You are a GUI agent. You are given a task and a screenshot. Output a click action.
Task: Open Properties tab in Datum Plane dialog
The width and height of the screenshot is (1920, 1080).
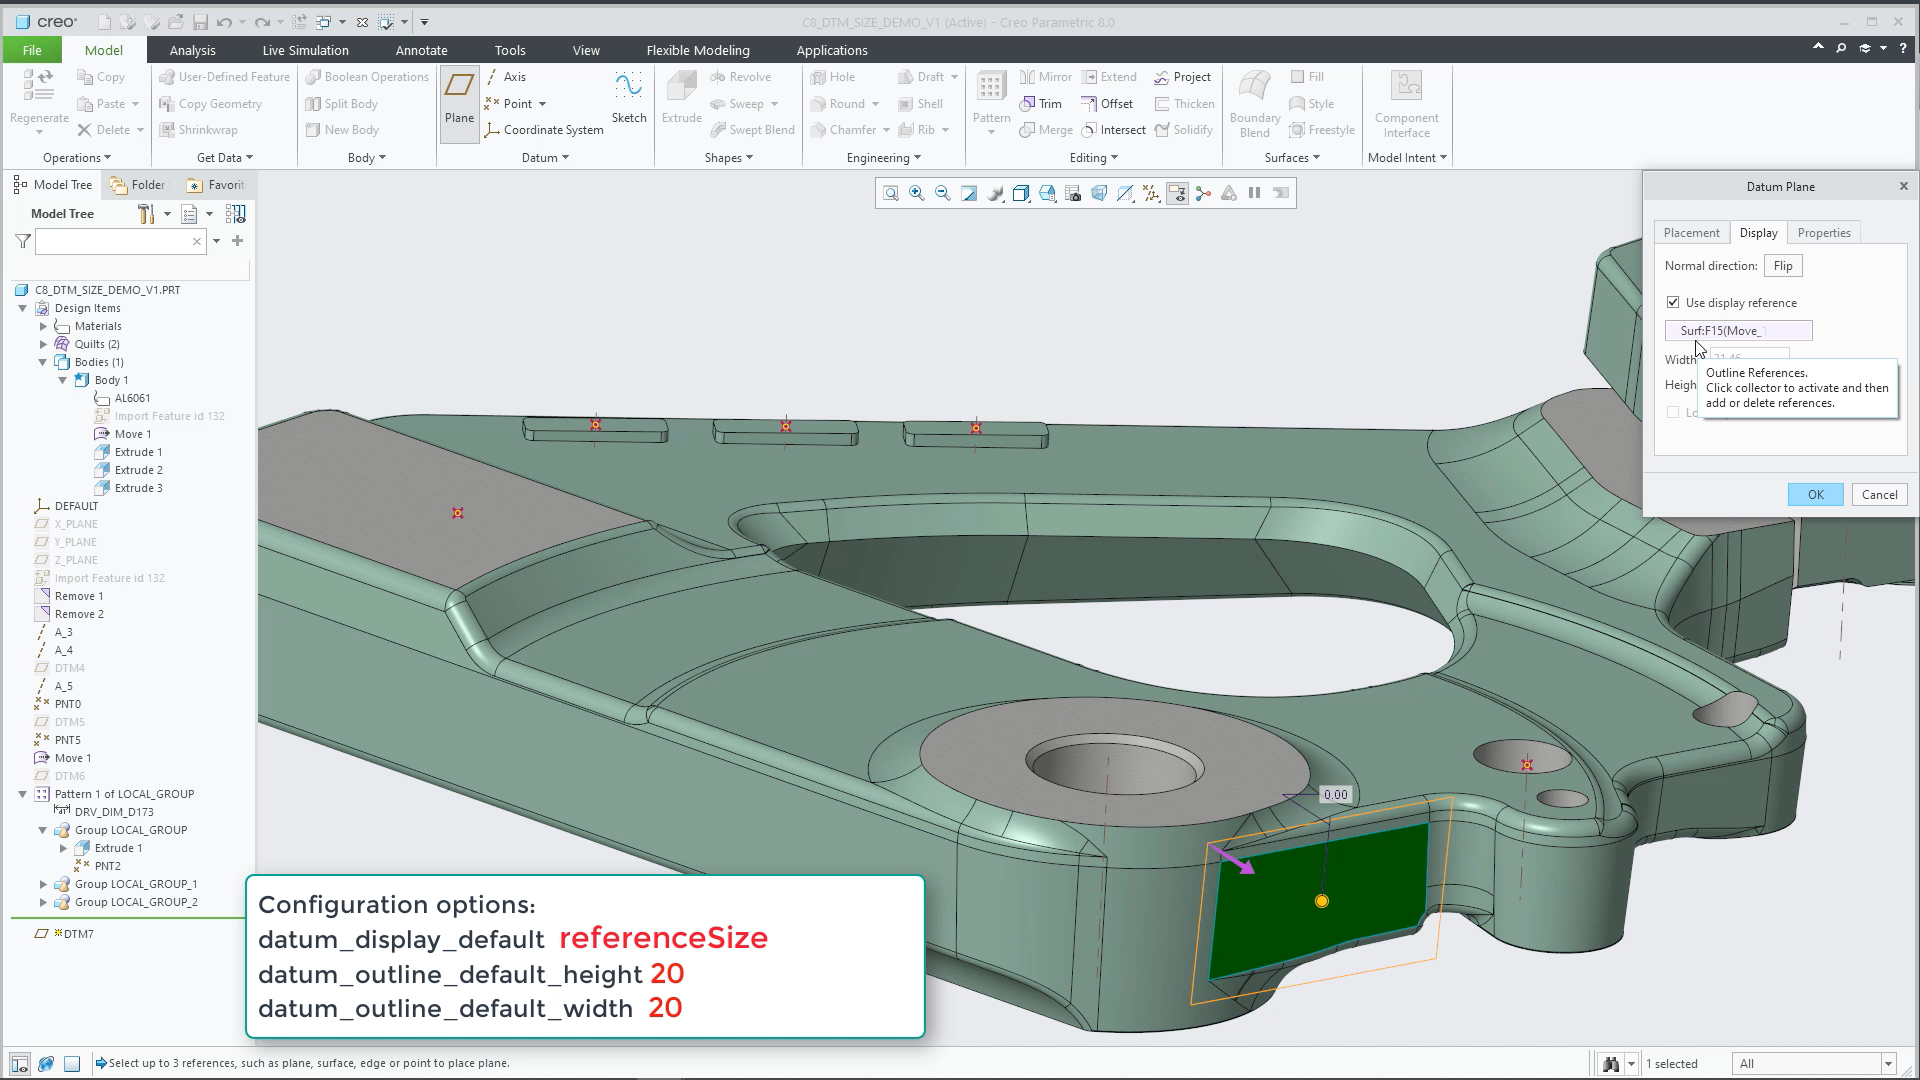click(x=1823, y=232)
